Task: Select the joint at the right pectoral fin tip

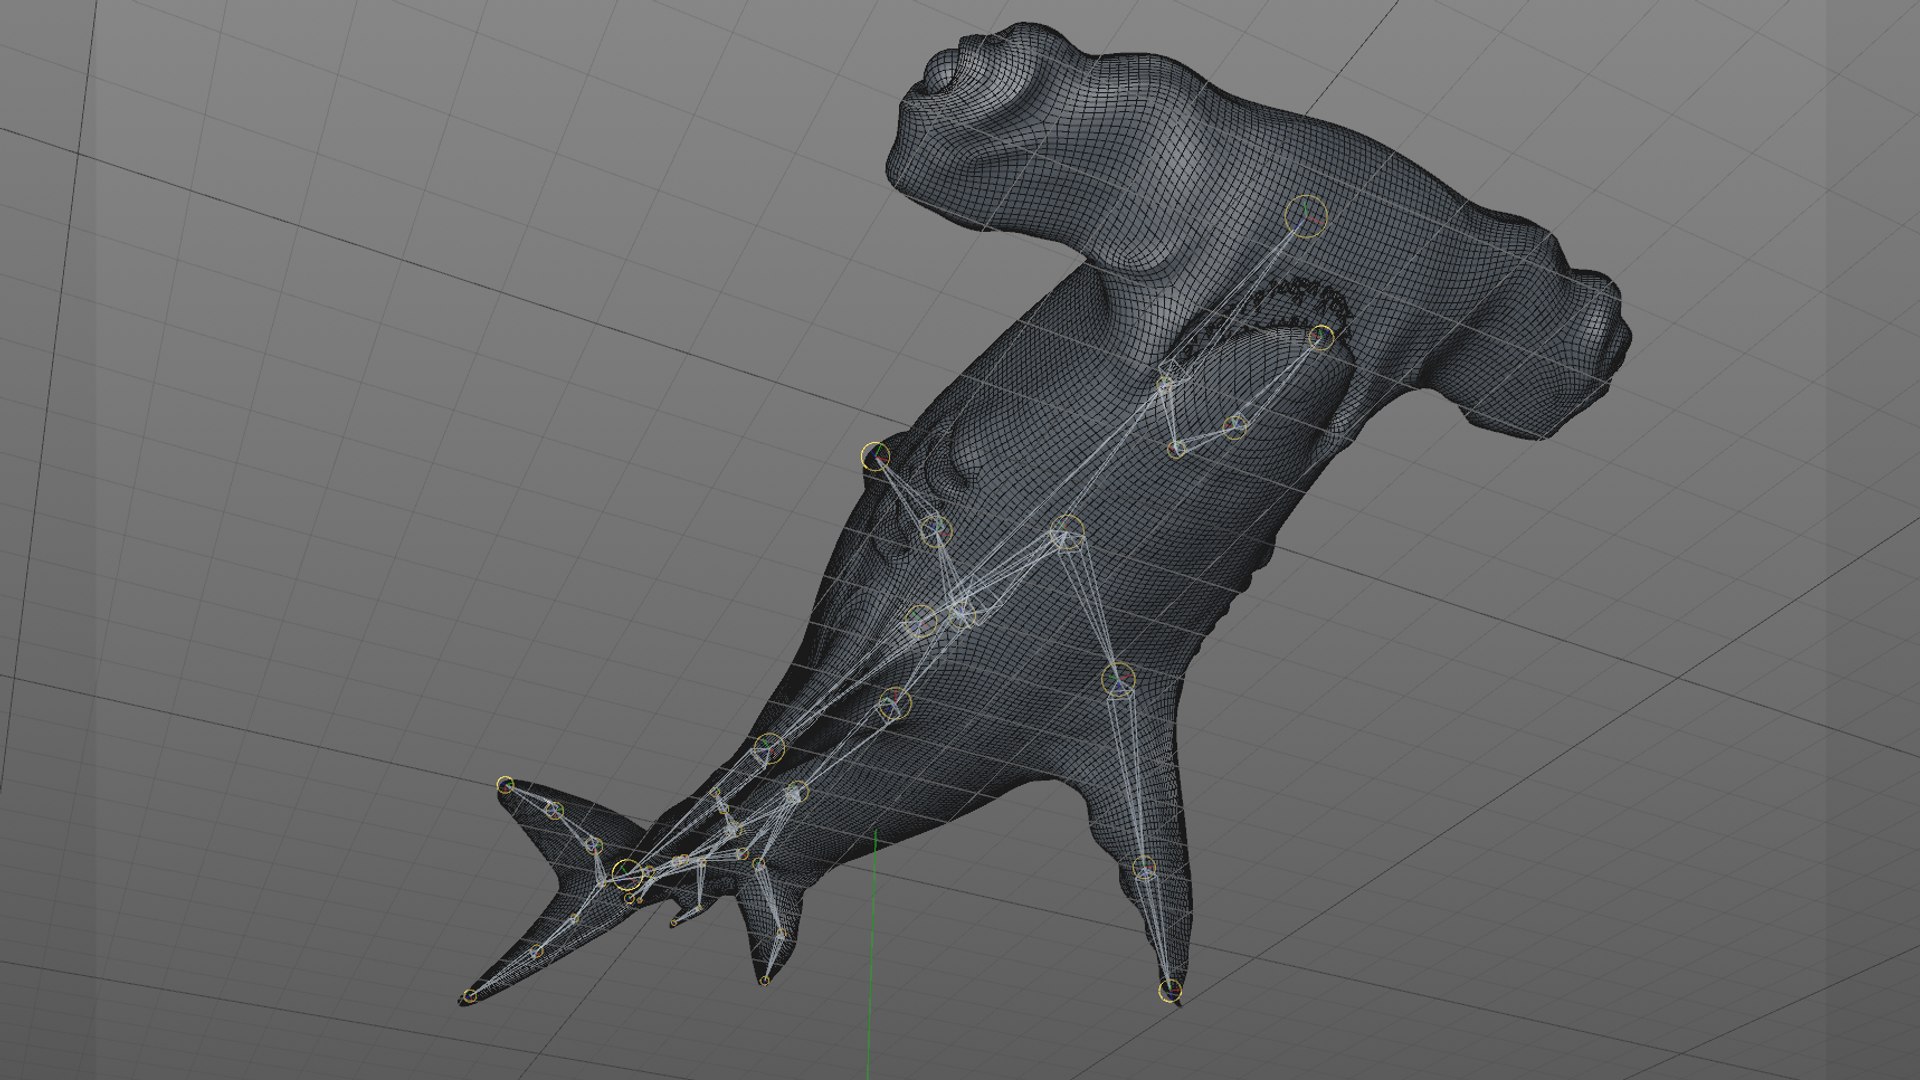Action: coord(1170,991)
